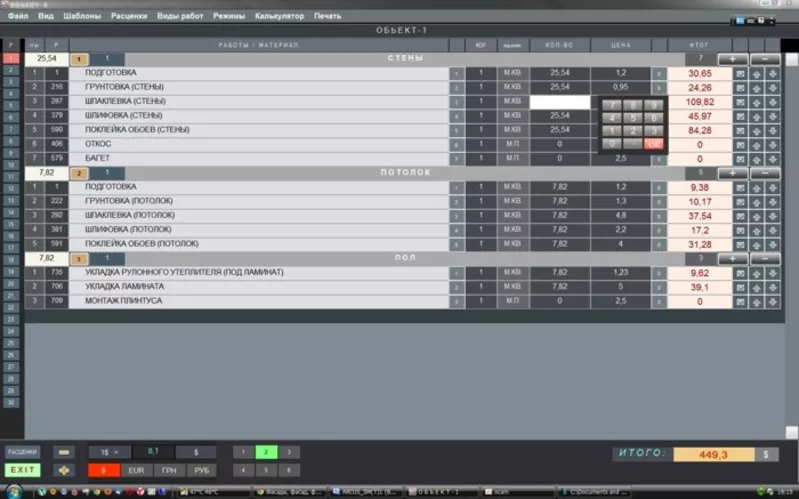799x499 pixels.
Task: Move ГРУНТОВКА (СТЕНЫ) row down
Action: click(x=773, y=88)
